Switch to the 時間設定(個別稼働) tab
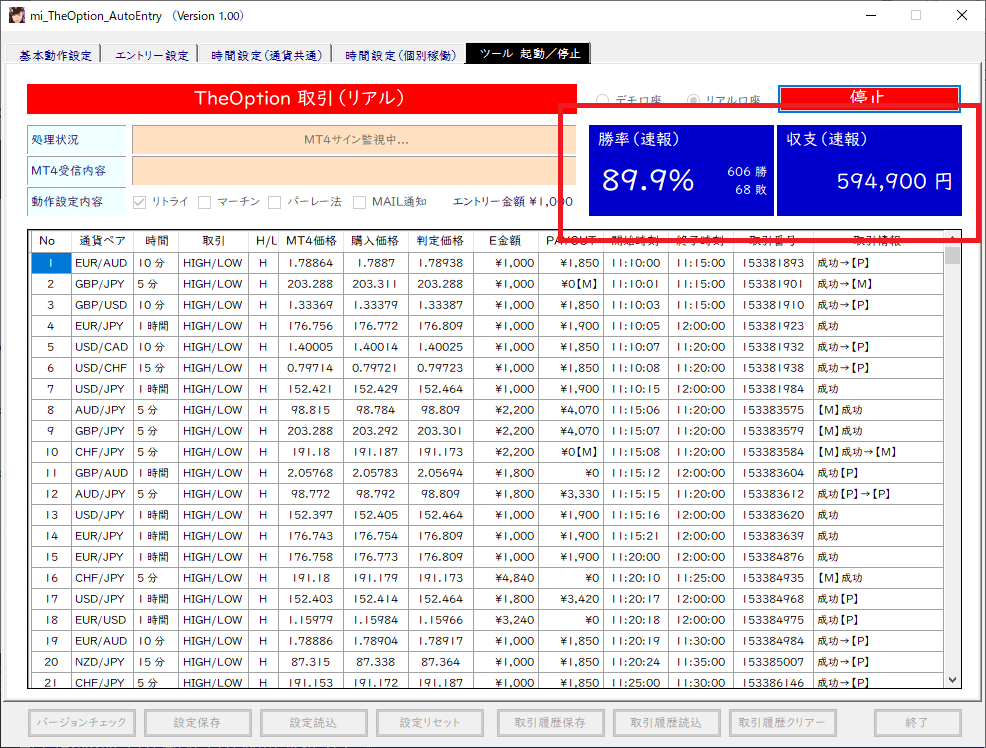The height and width of the screenshot is (748, 986). click(x=400, y=55)
